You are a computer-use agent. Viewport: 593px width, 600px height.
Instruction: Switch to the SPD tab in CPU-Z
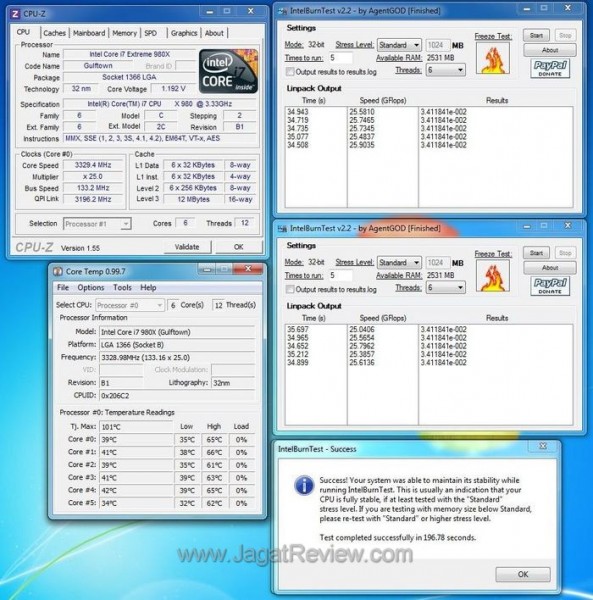[x=151, y=33]
